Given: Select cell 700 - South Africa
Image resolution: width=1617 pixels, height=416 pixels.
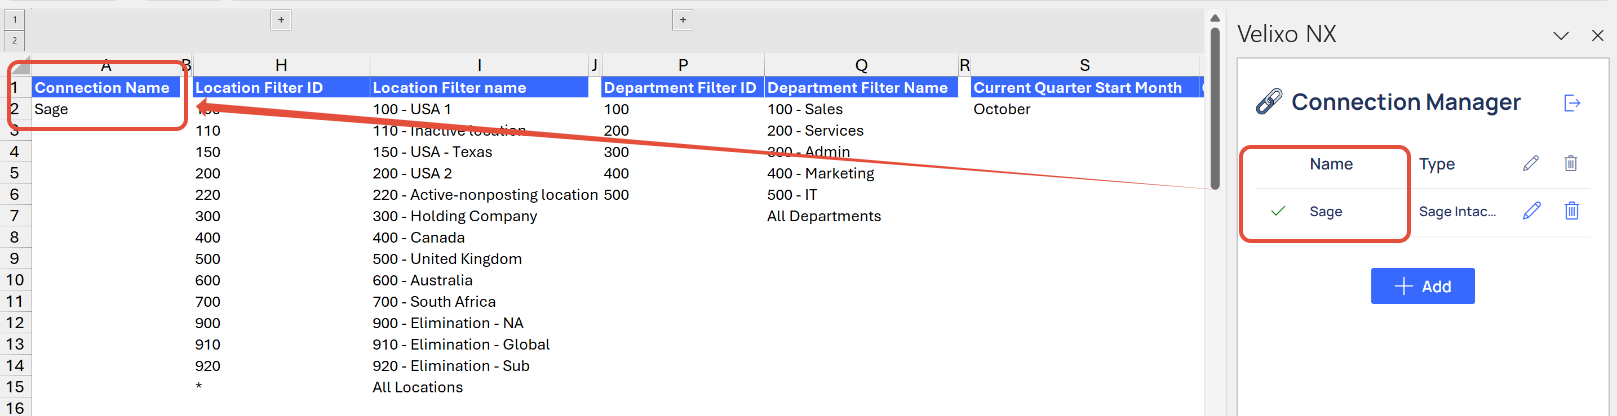Looking at the screenshot, I should click(479, 301).
